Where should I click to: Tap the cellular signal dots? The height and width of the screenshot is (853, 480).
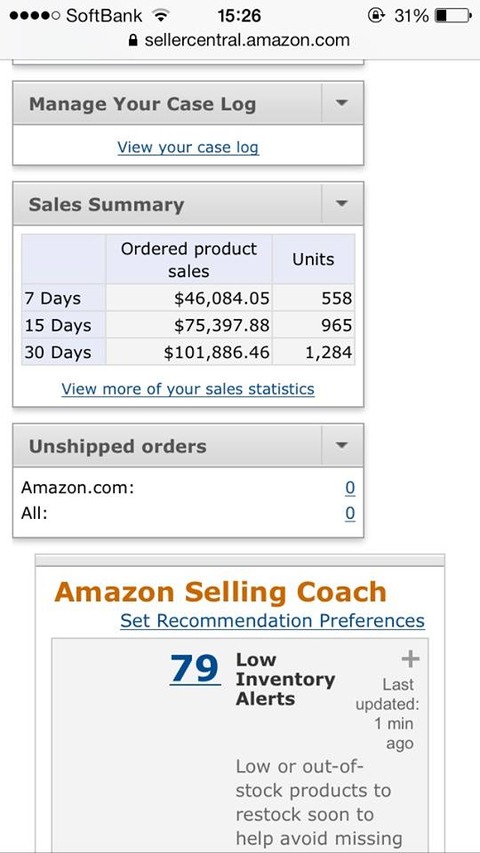(x=34, y=16)
